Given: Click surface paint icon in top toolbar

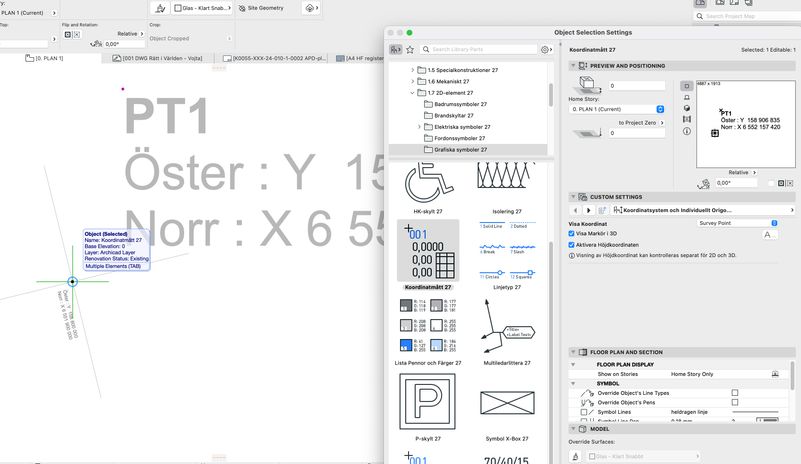Looking at the screenshot, I should tap(160, 8).
